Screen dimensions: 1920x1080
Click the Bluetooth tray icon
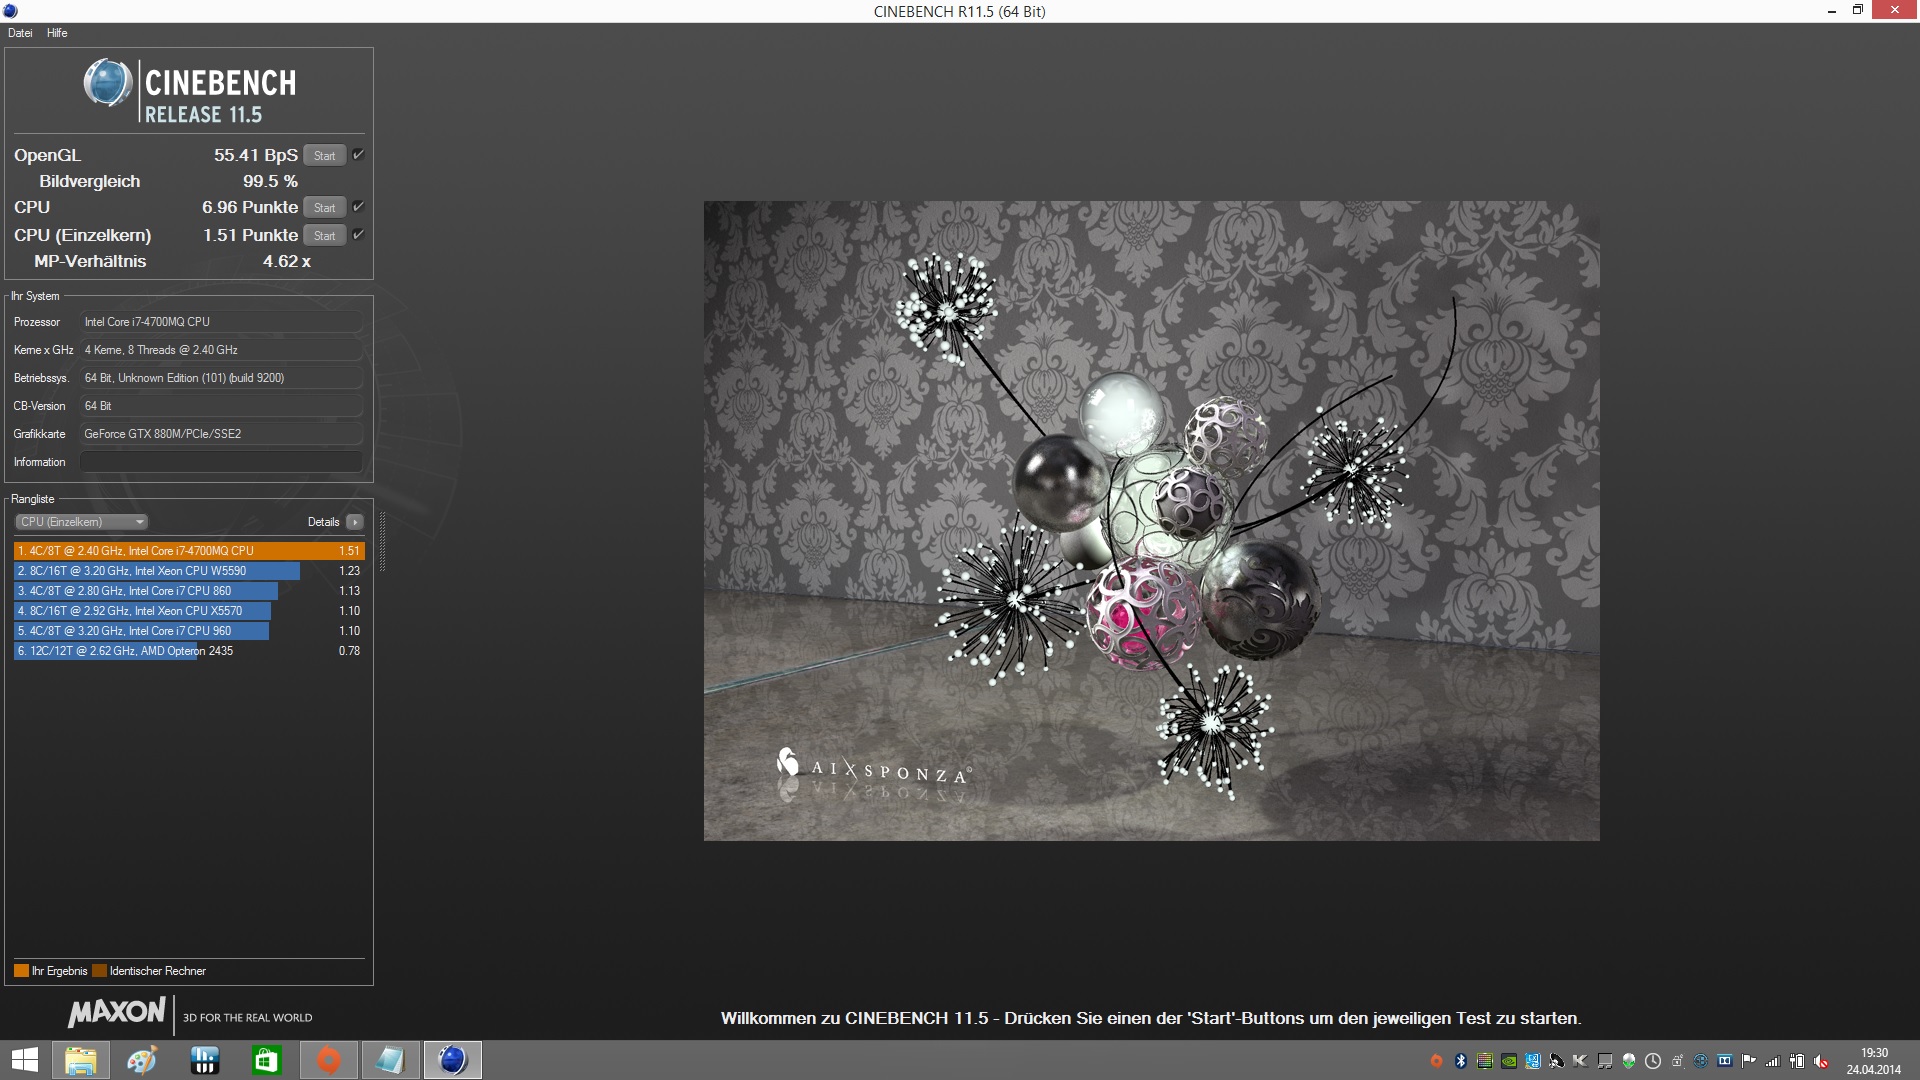click(x=1460, y=1061)
